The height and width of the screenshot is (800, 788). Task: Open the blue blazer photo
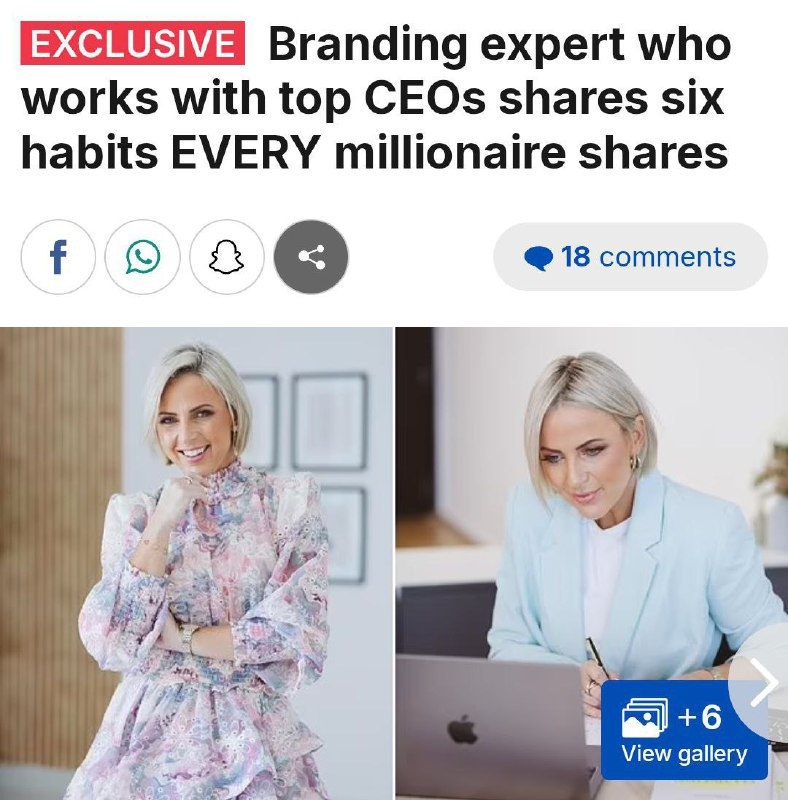(592, 563)
